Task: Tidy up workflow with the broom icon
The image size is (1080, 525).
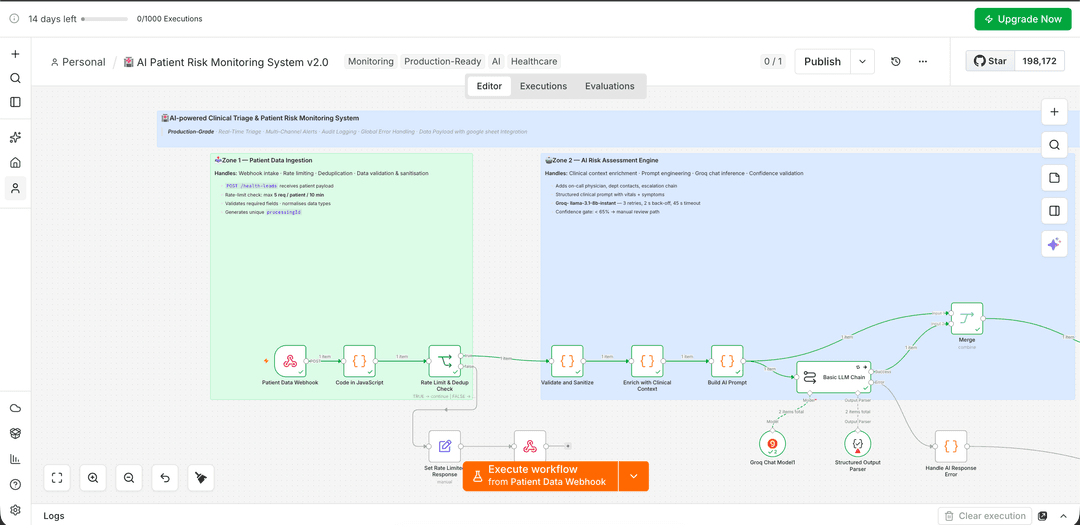Action: pos(200,477)
